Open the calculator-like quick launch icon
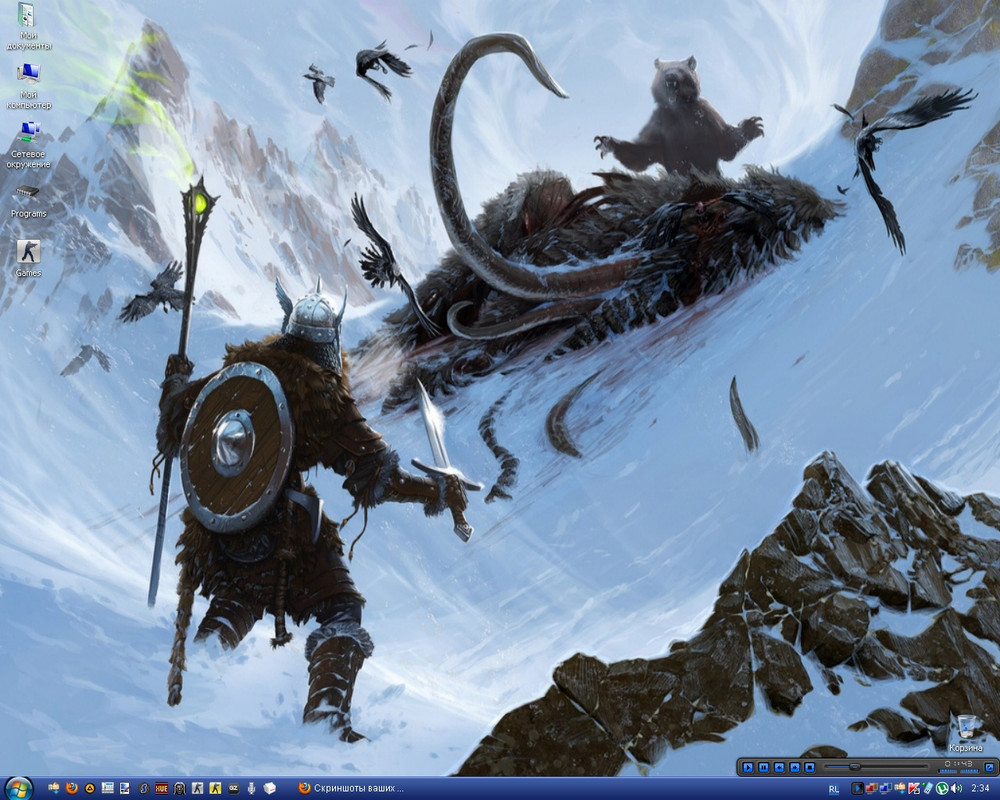 pyautogui.click(x=107, y=788)
